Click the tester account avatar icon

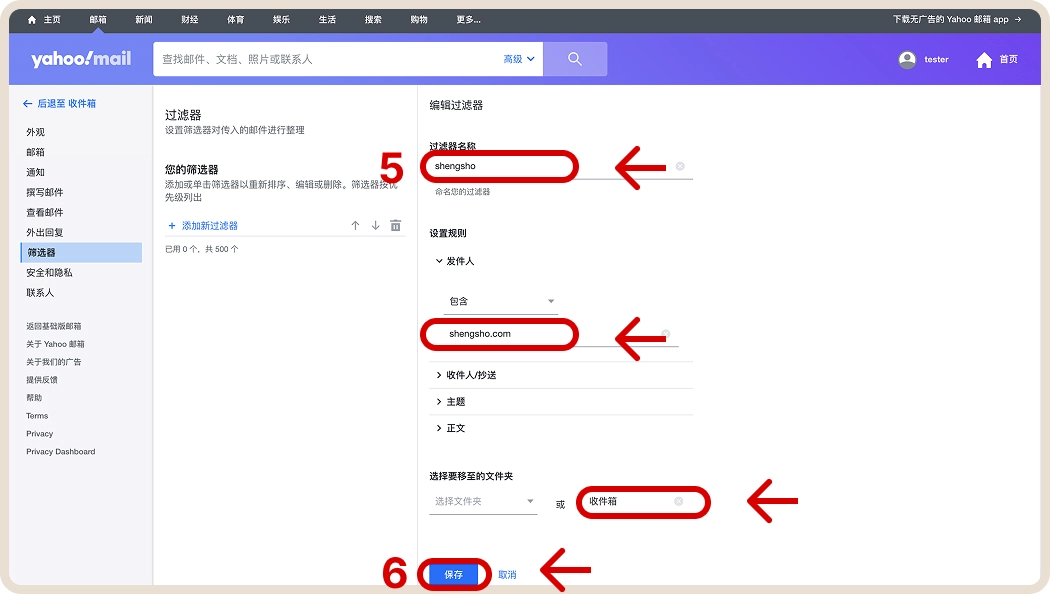point(908,58)
